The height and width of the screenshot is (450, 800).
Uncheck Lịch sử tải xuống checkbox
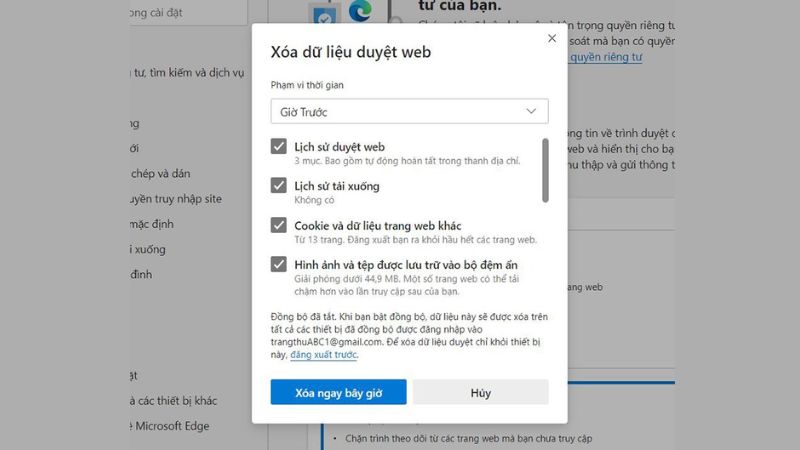tap(279, 185)
